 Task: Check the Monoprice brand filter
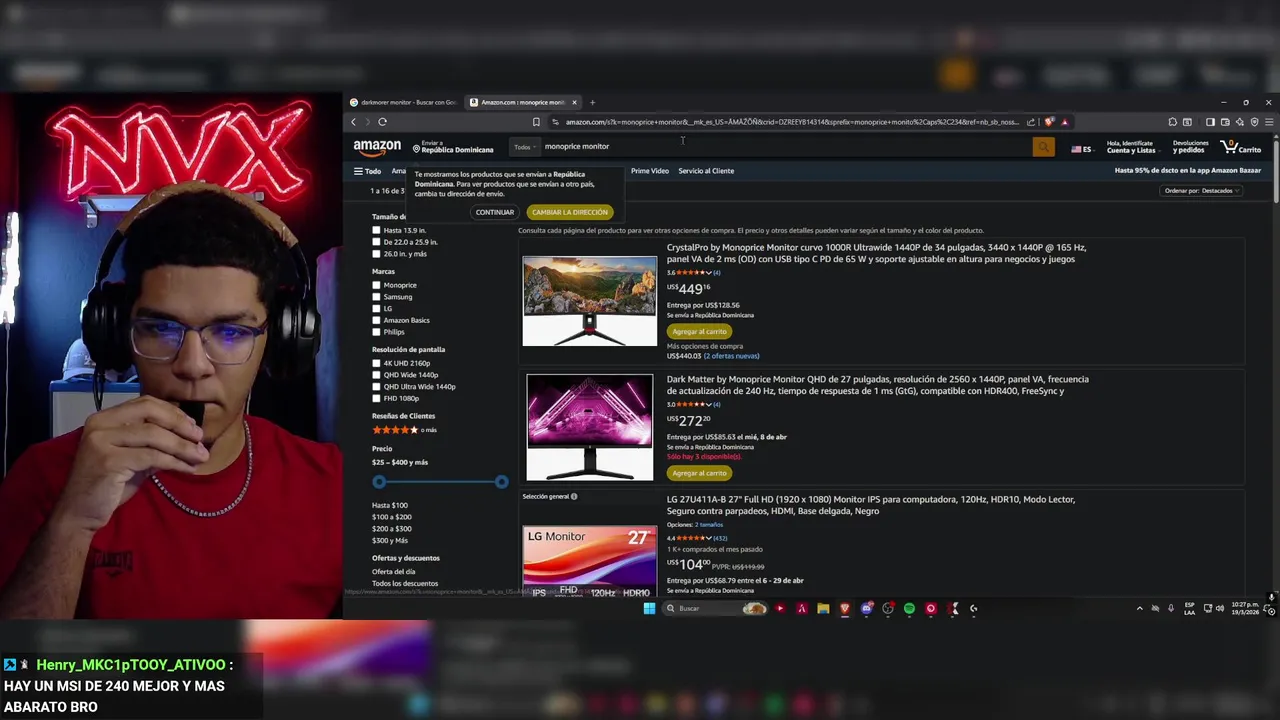click(x=376, y=285)
